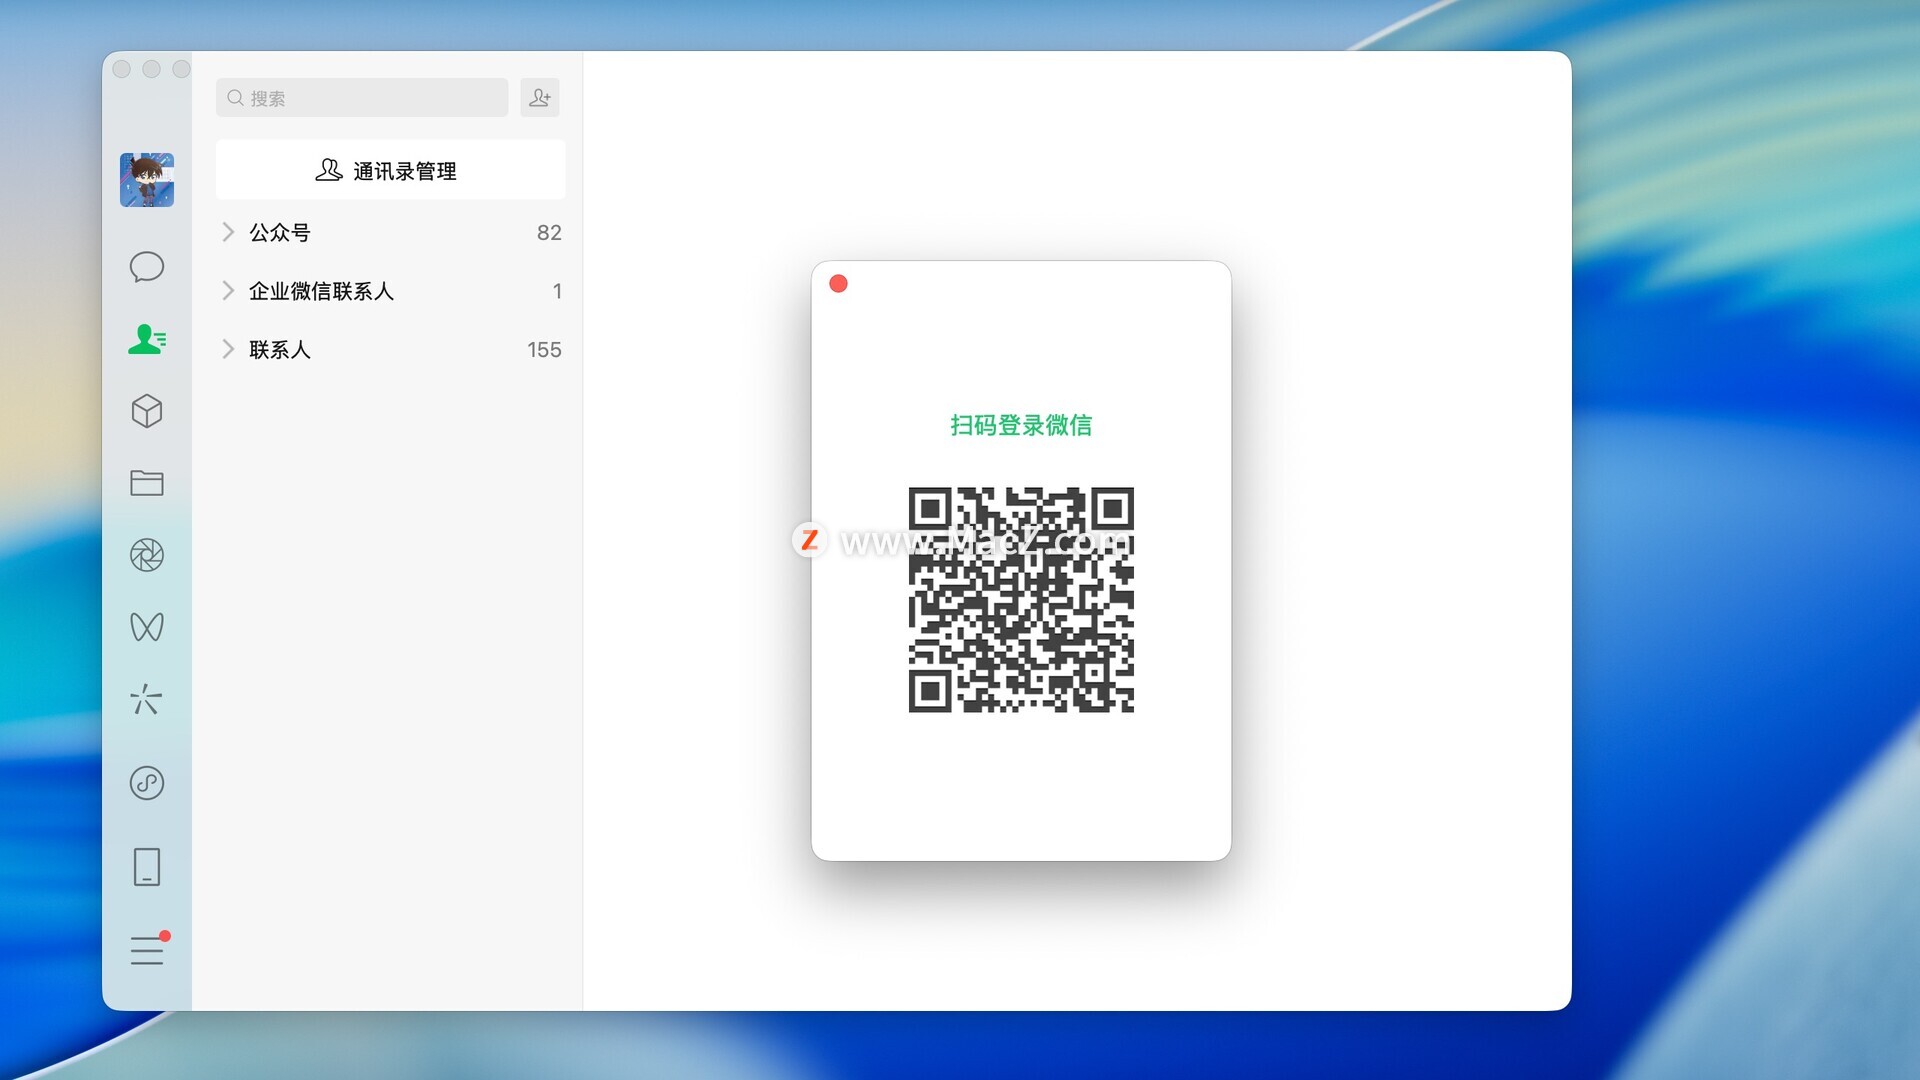Open the hamburger menu with red dot

click(x=148, y=949)
